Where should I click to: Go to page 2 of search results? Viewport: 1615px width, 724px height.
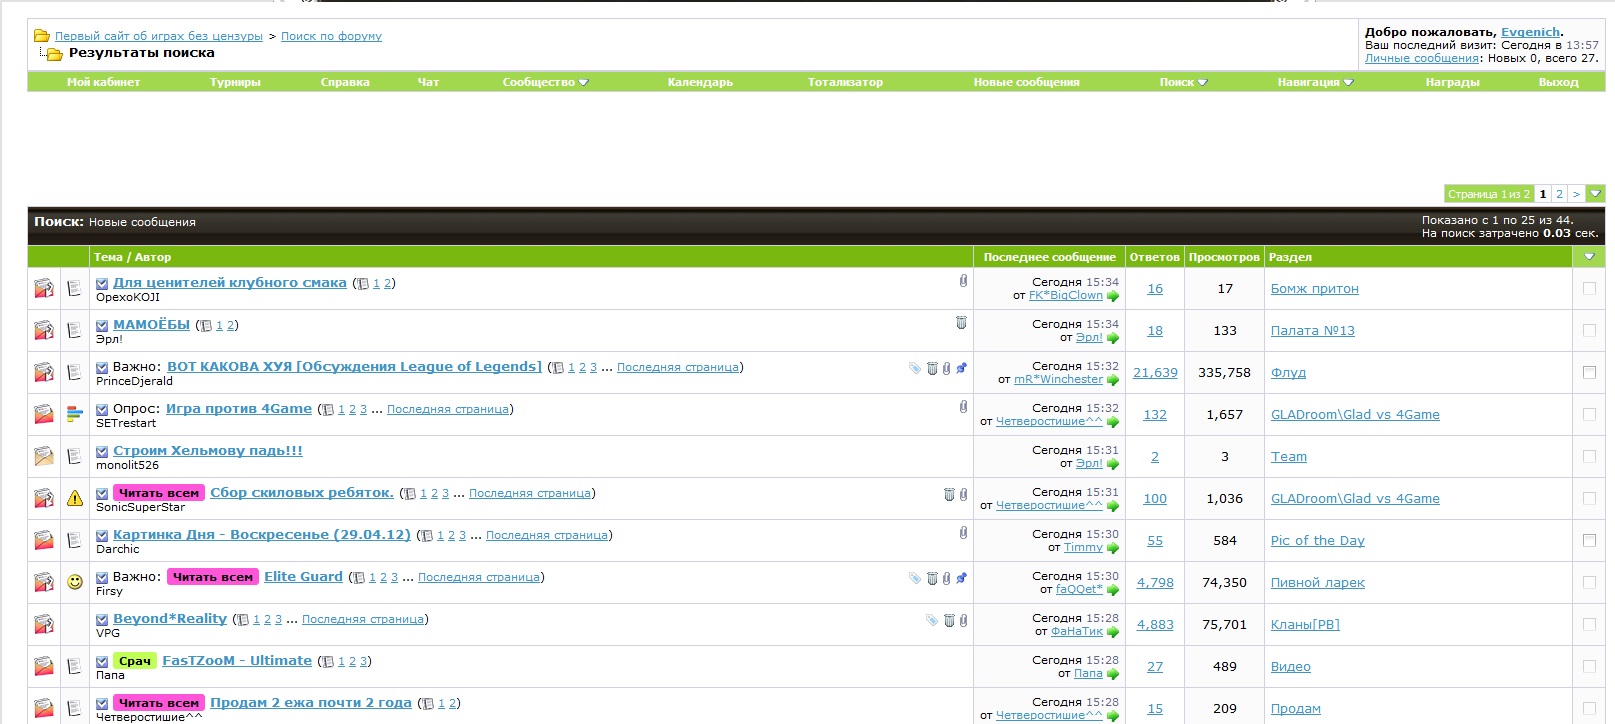click(x=1559, y=194)
